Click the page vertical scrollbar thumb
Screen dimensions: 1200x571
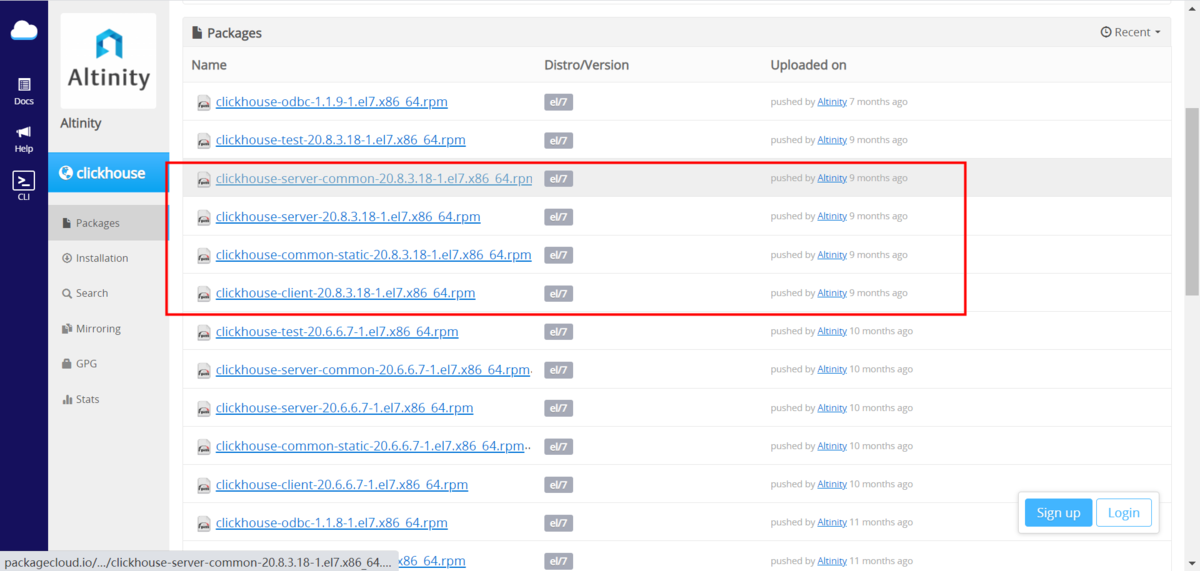(x=1191, y=201)
